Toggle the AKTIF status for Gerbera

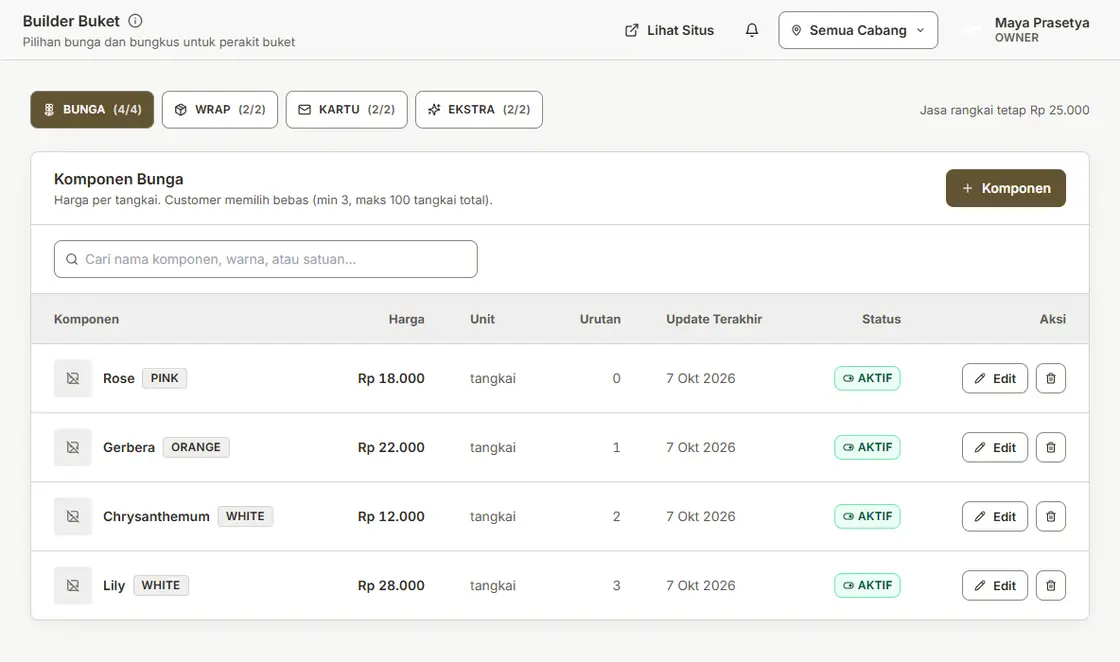pos(867,448)
